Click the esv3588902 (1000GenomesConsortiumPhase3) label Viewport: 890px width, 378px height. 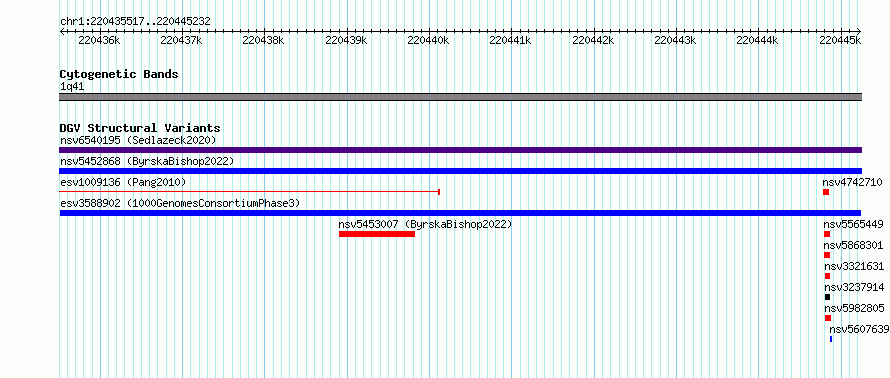pos(180,203)
